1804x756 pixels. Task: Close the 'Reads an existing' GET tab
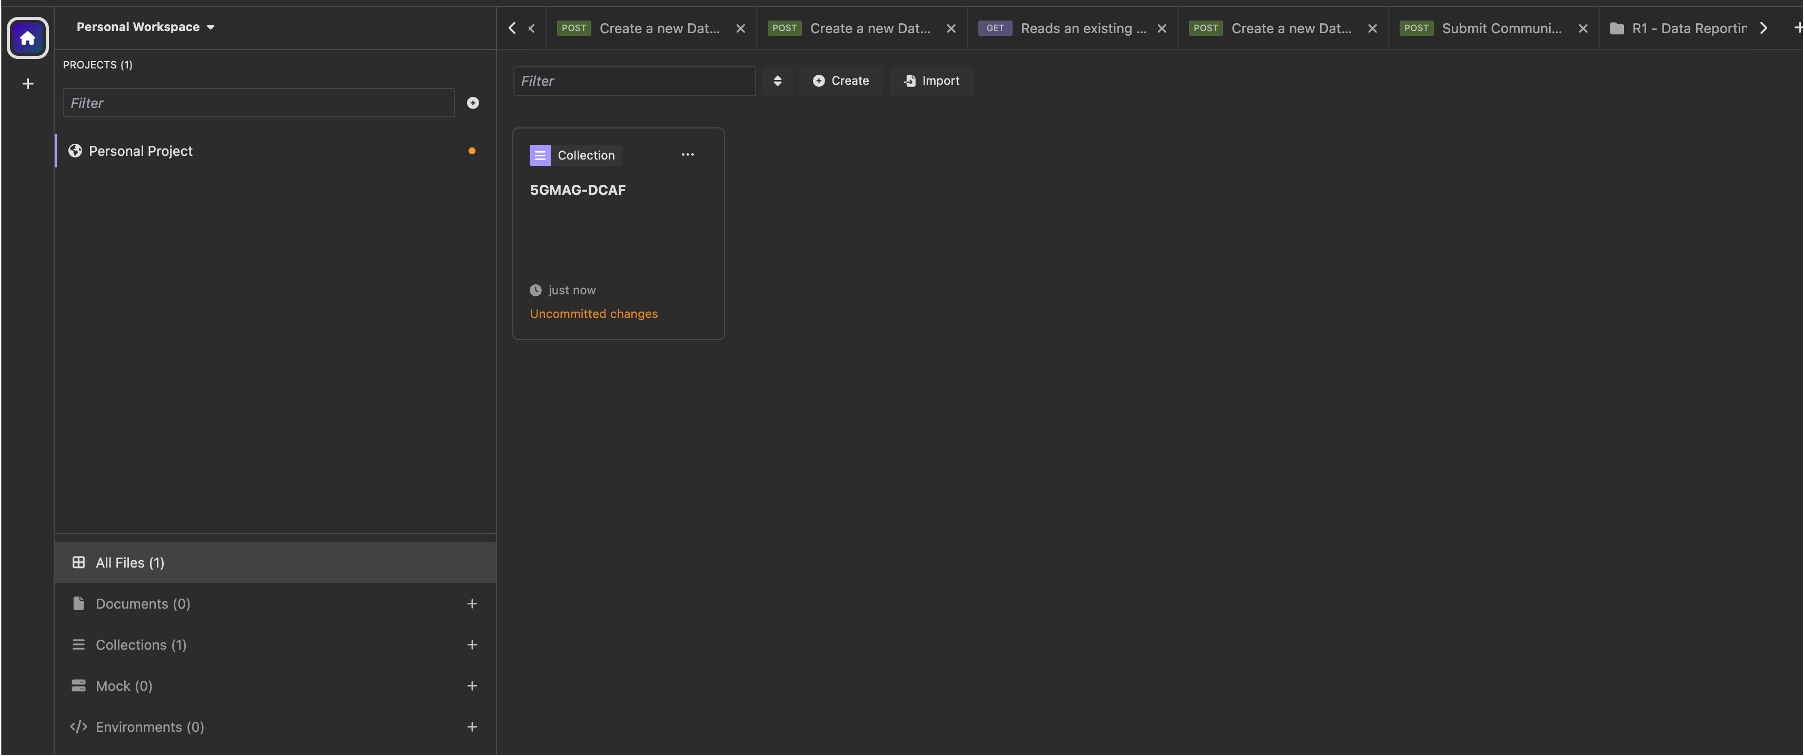point(1162,29)
